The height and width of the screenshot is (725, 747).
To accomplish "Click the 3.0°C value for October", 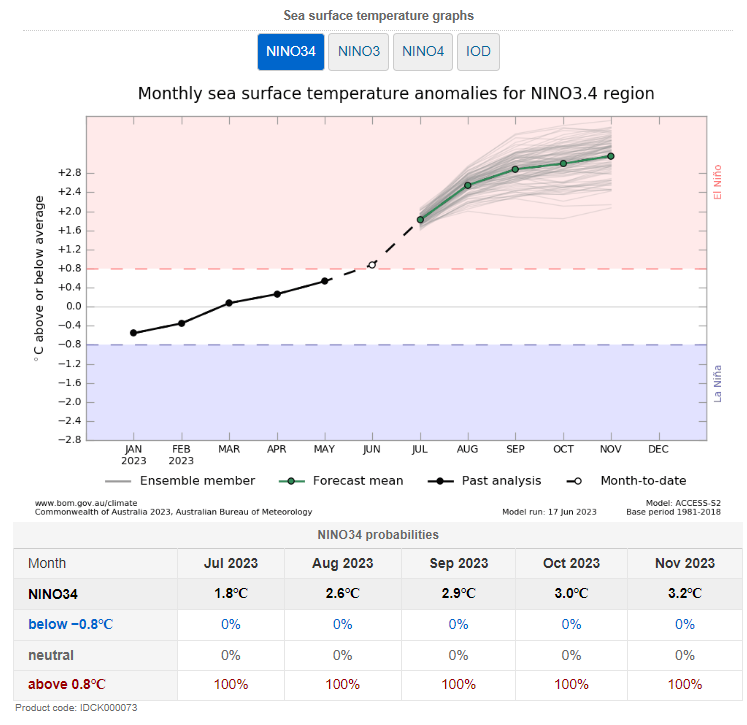I will point(571,594).
